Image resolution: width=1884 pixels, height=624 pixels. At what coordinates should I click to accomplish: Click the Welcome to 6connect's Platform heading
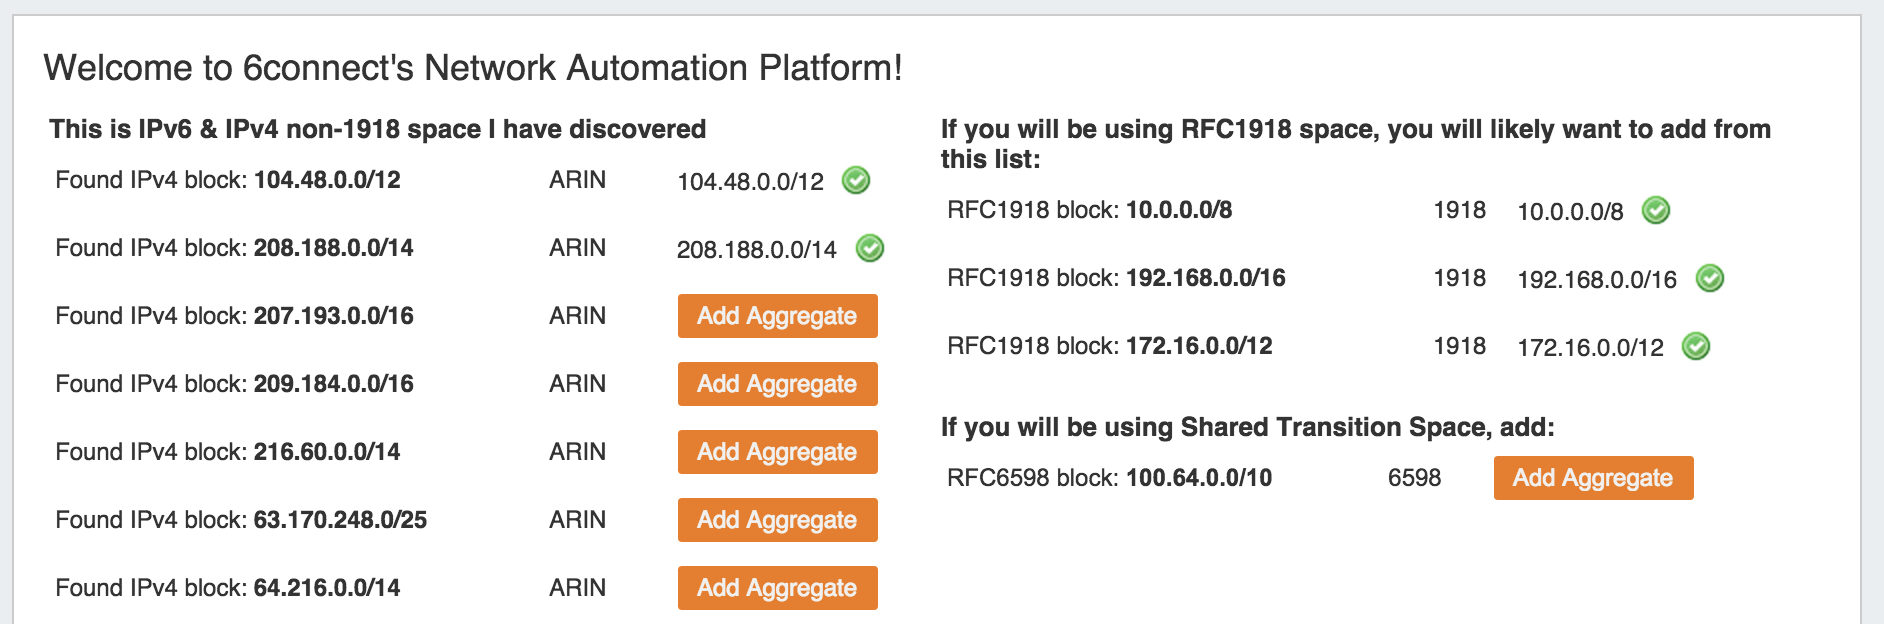coord(473,68)
